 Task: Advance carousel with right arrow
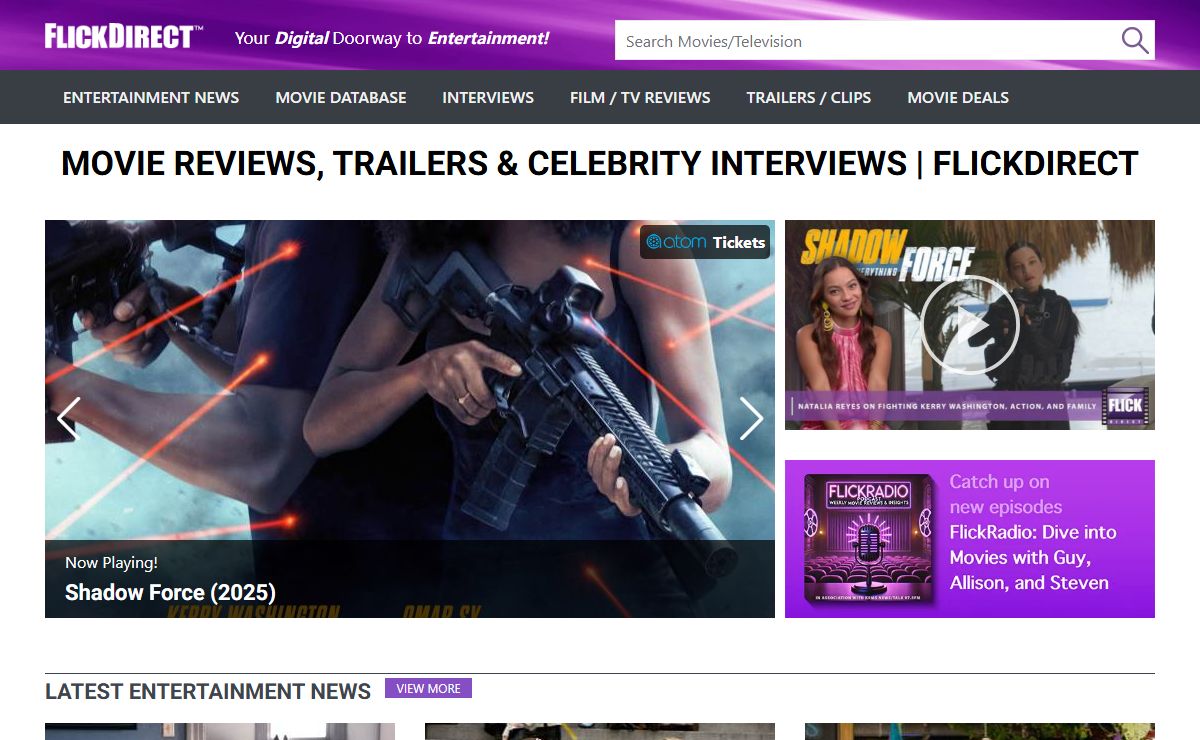coord(751,418)
